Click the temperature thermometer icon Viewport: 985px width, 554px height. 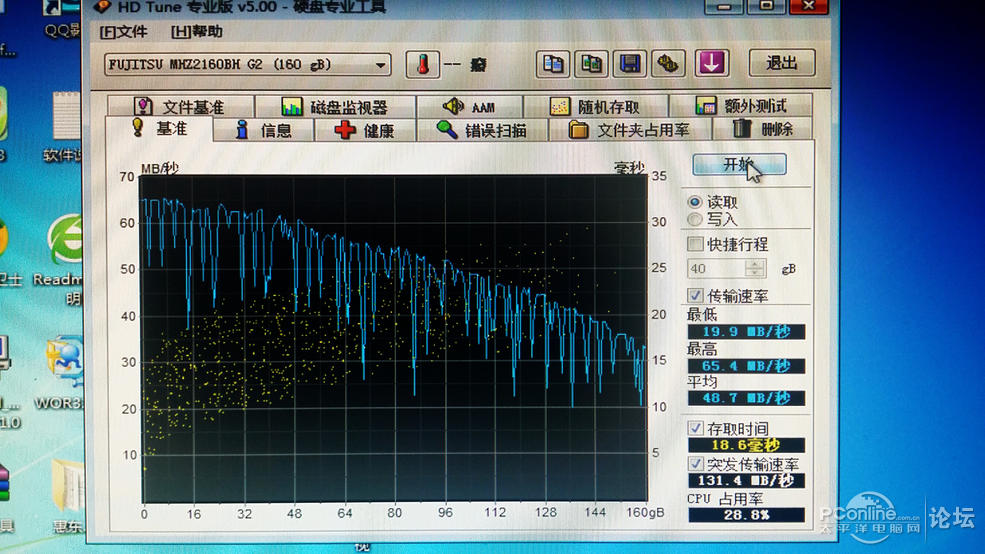click(x=422, y=64)
